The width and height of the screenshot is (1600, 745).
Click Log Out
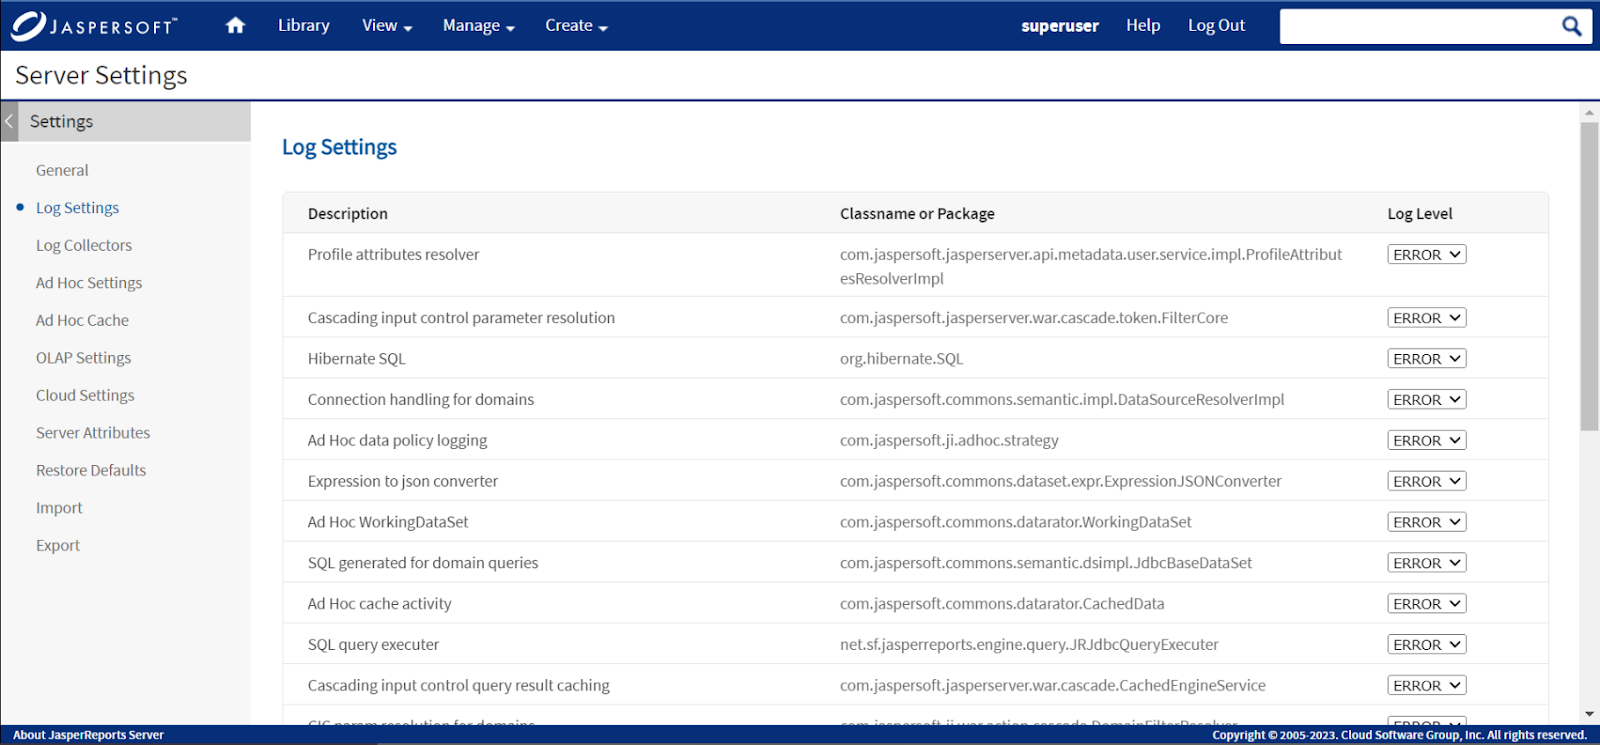(1216, 25)
